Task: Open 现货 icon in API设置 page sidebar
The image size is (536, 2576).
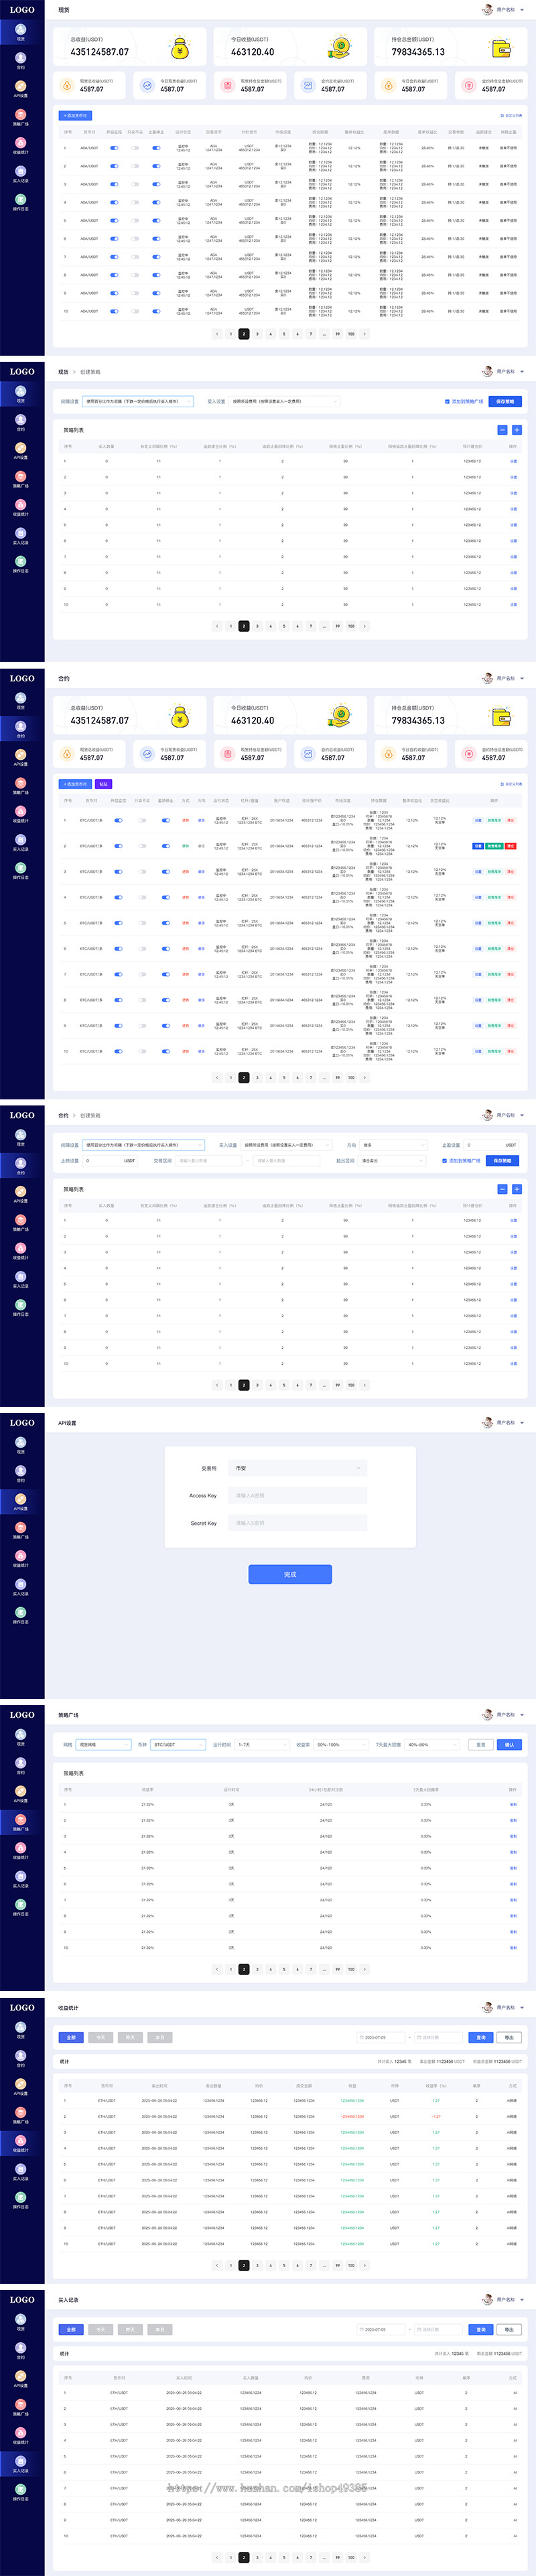Action: 21,1444
